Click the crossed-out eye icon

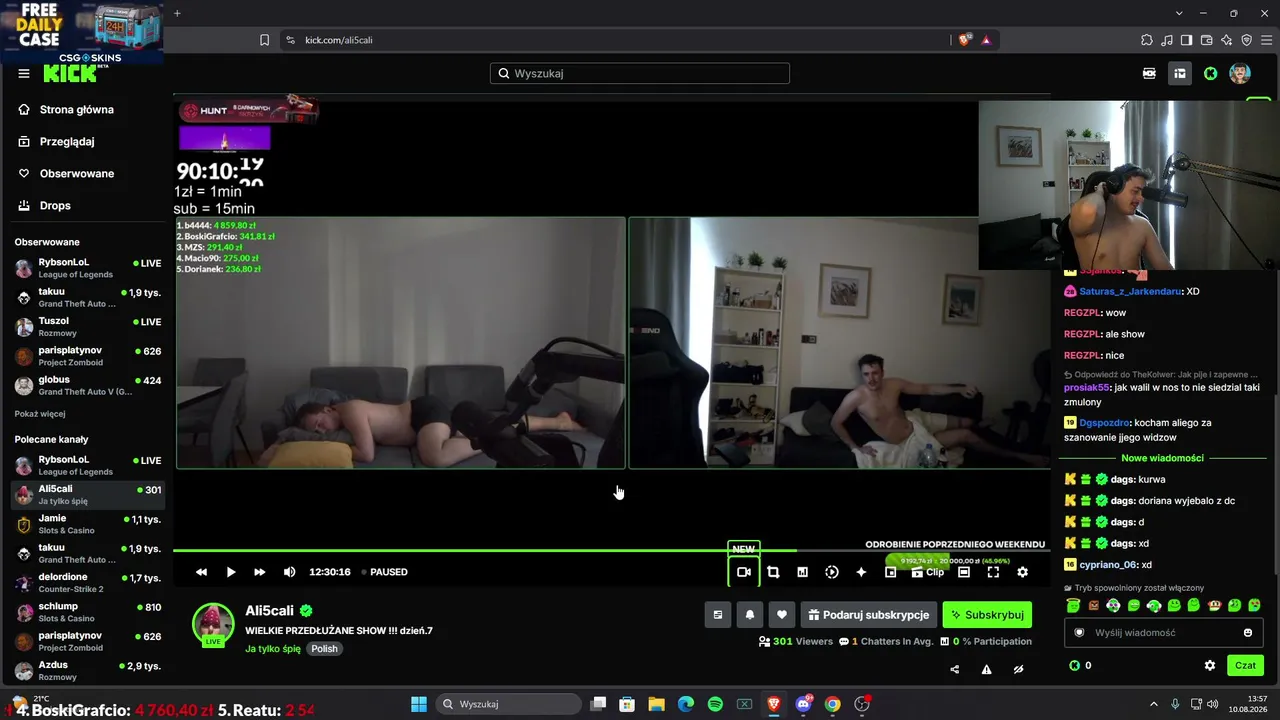click(1018, 670)
